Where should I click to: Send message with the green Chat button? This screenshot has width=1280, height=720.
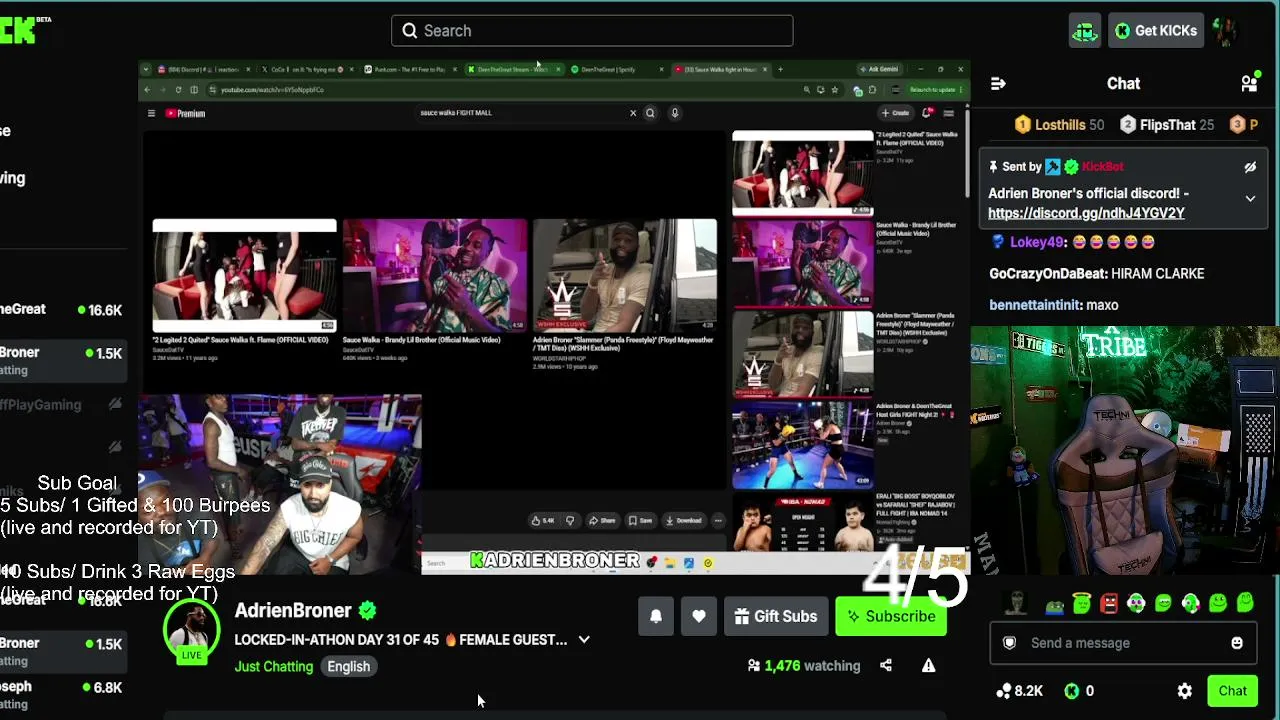click(1232, 691)
